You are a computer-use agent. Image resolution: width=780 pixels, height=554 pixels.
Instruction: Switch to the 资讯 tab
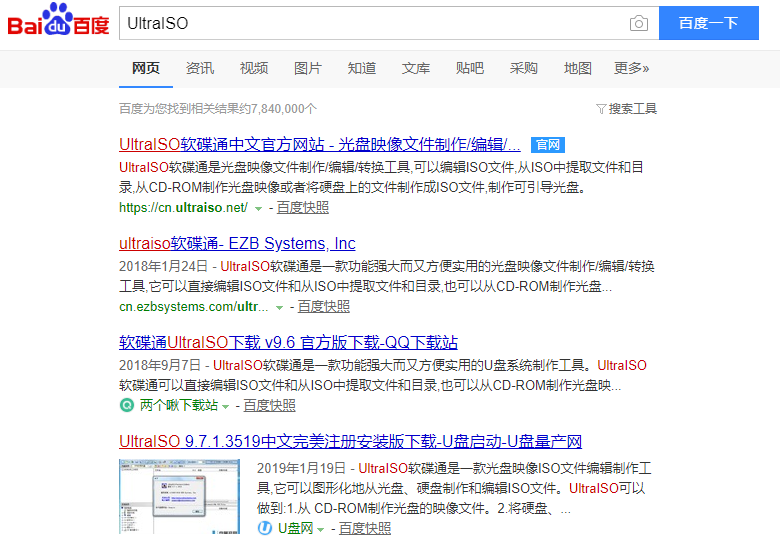[199, 68]
